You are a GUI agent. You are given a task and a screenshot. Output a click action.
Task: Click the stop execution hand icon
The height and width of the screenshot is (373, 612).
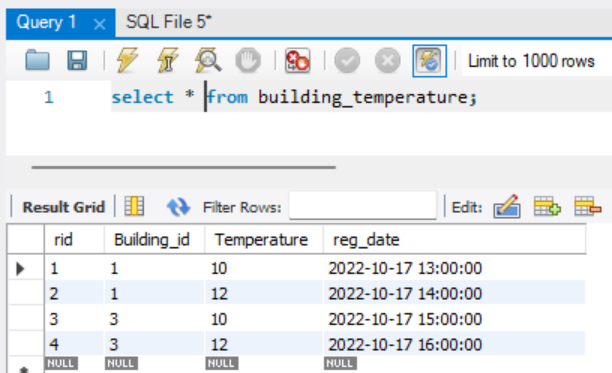248,60
